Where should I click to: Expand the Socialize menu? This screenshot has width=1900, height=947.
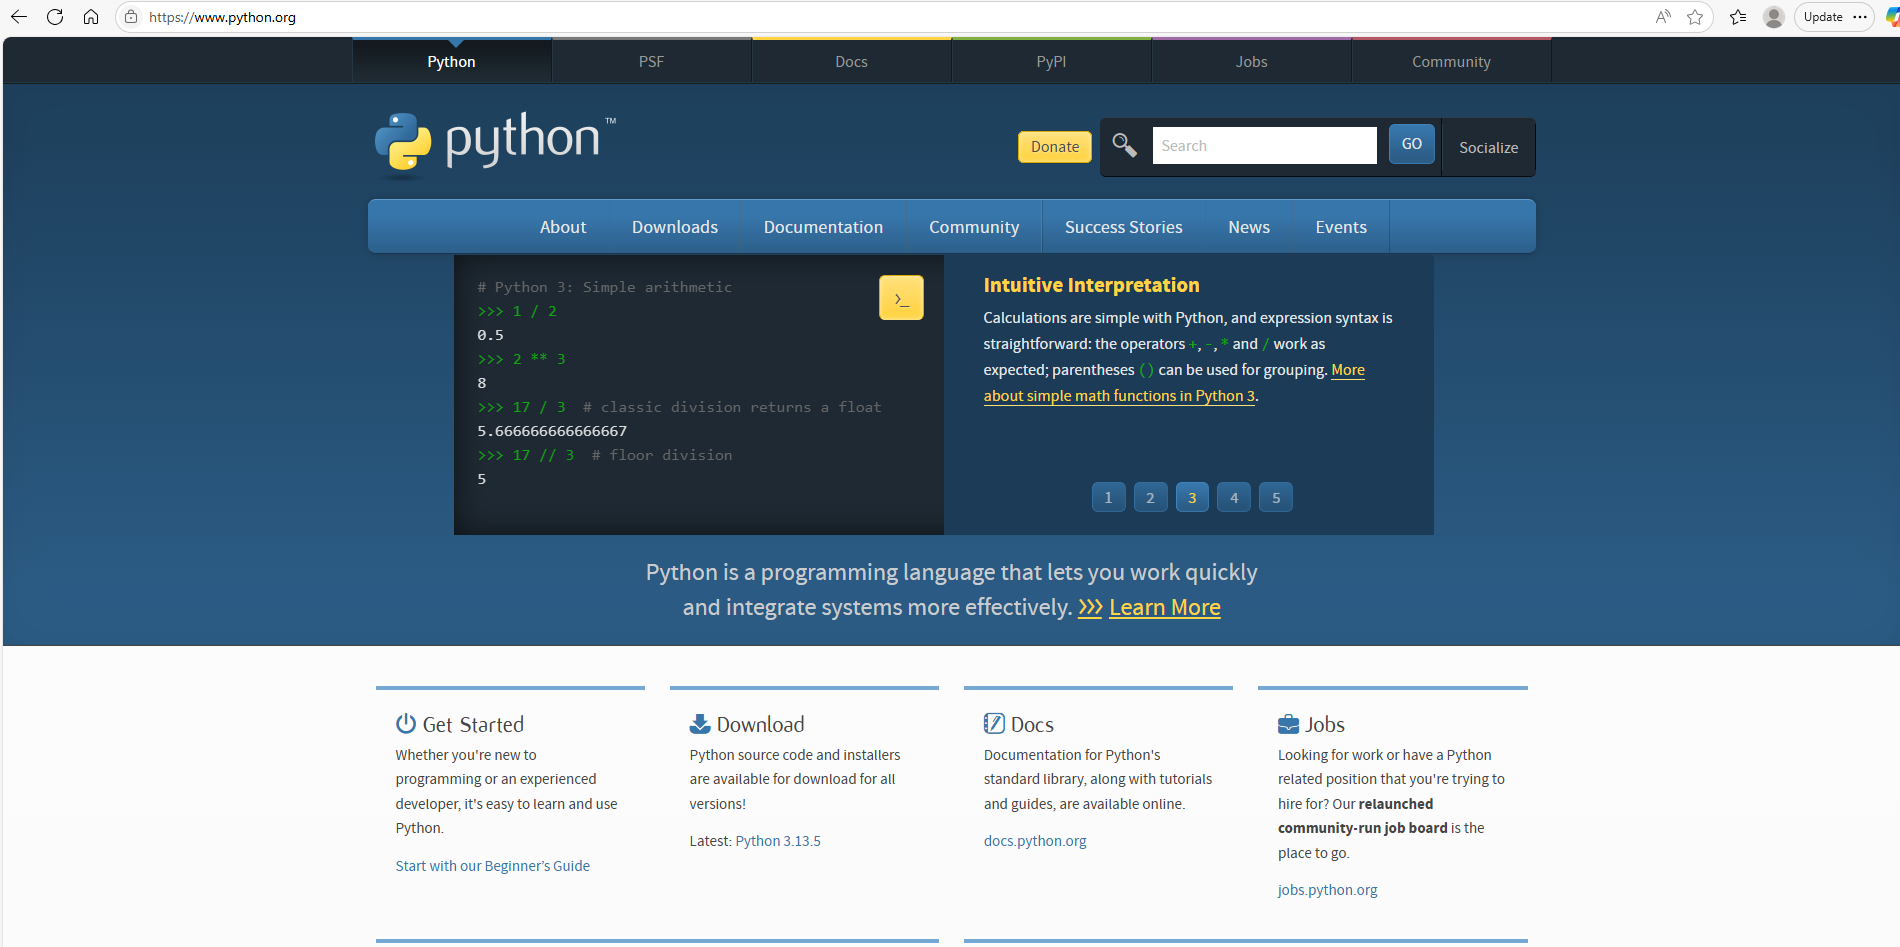(1488, 148)
